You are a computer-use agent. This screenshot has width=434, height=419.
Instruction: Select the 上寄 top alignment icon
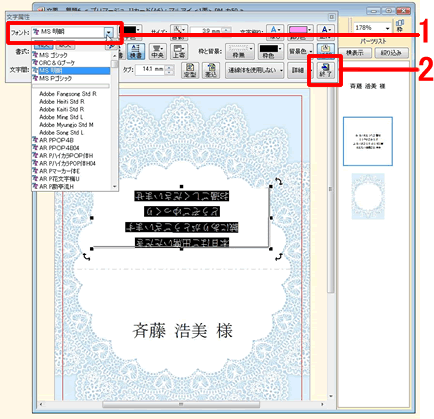179,51
